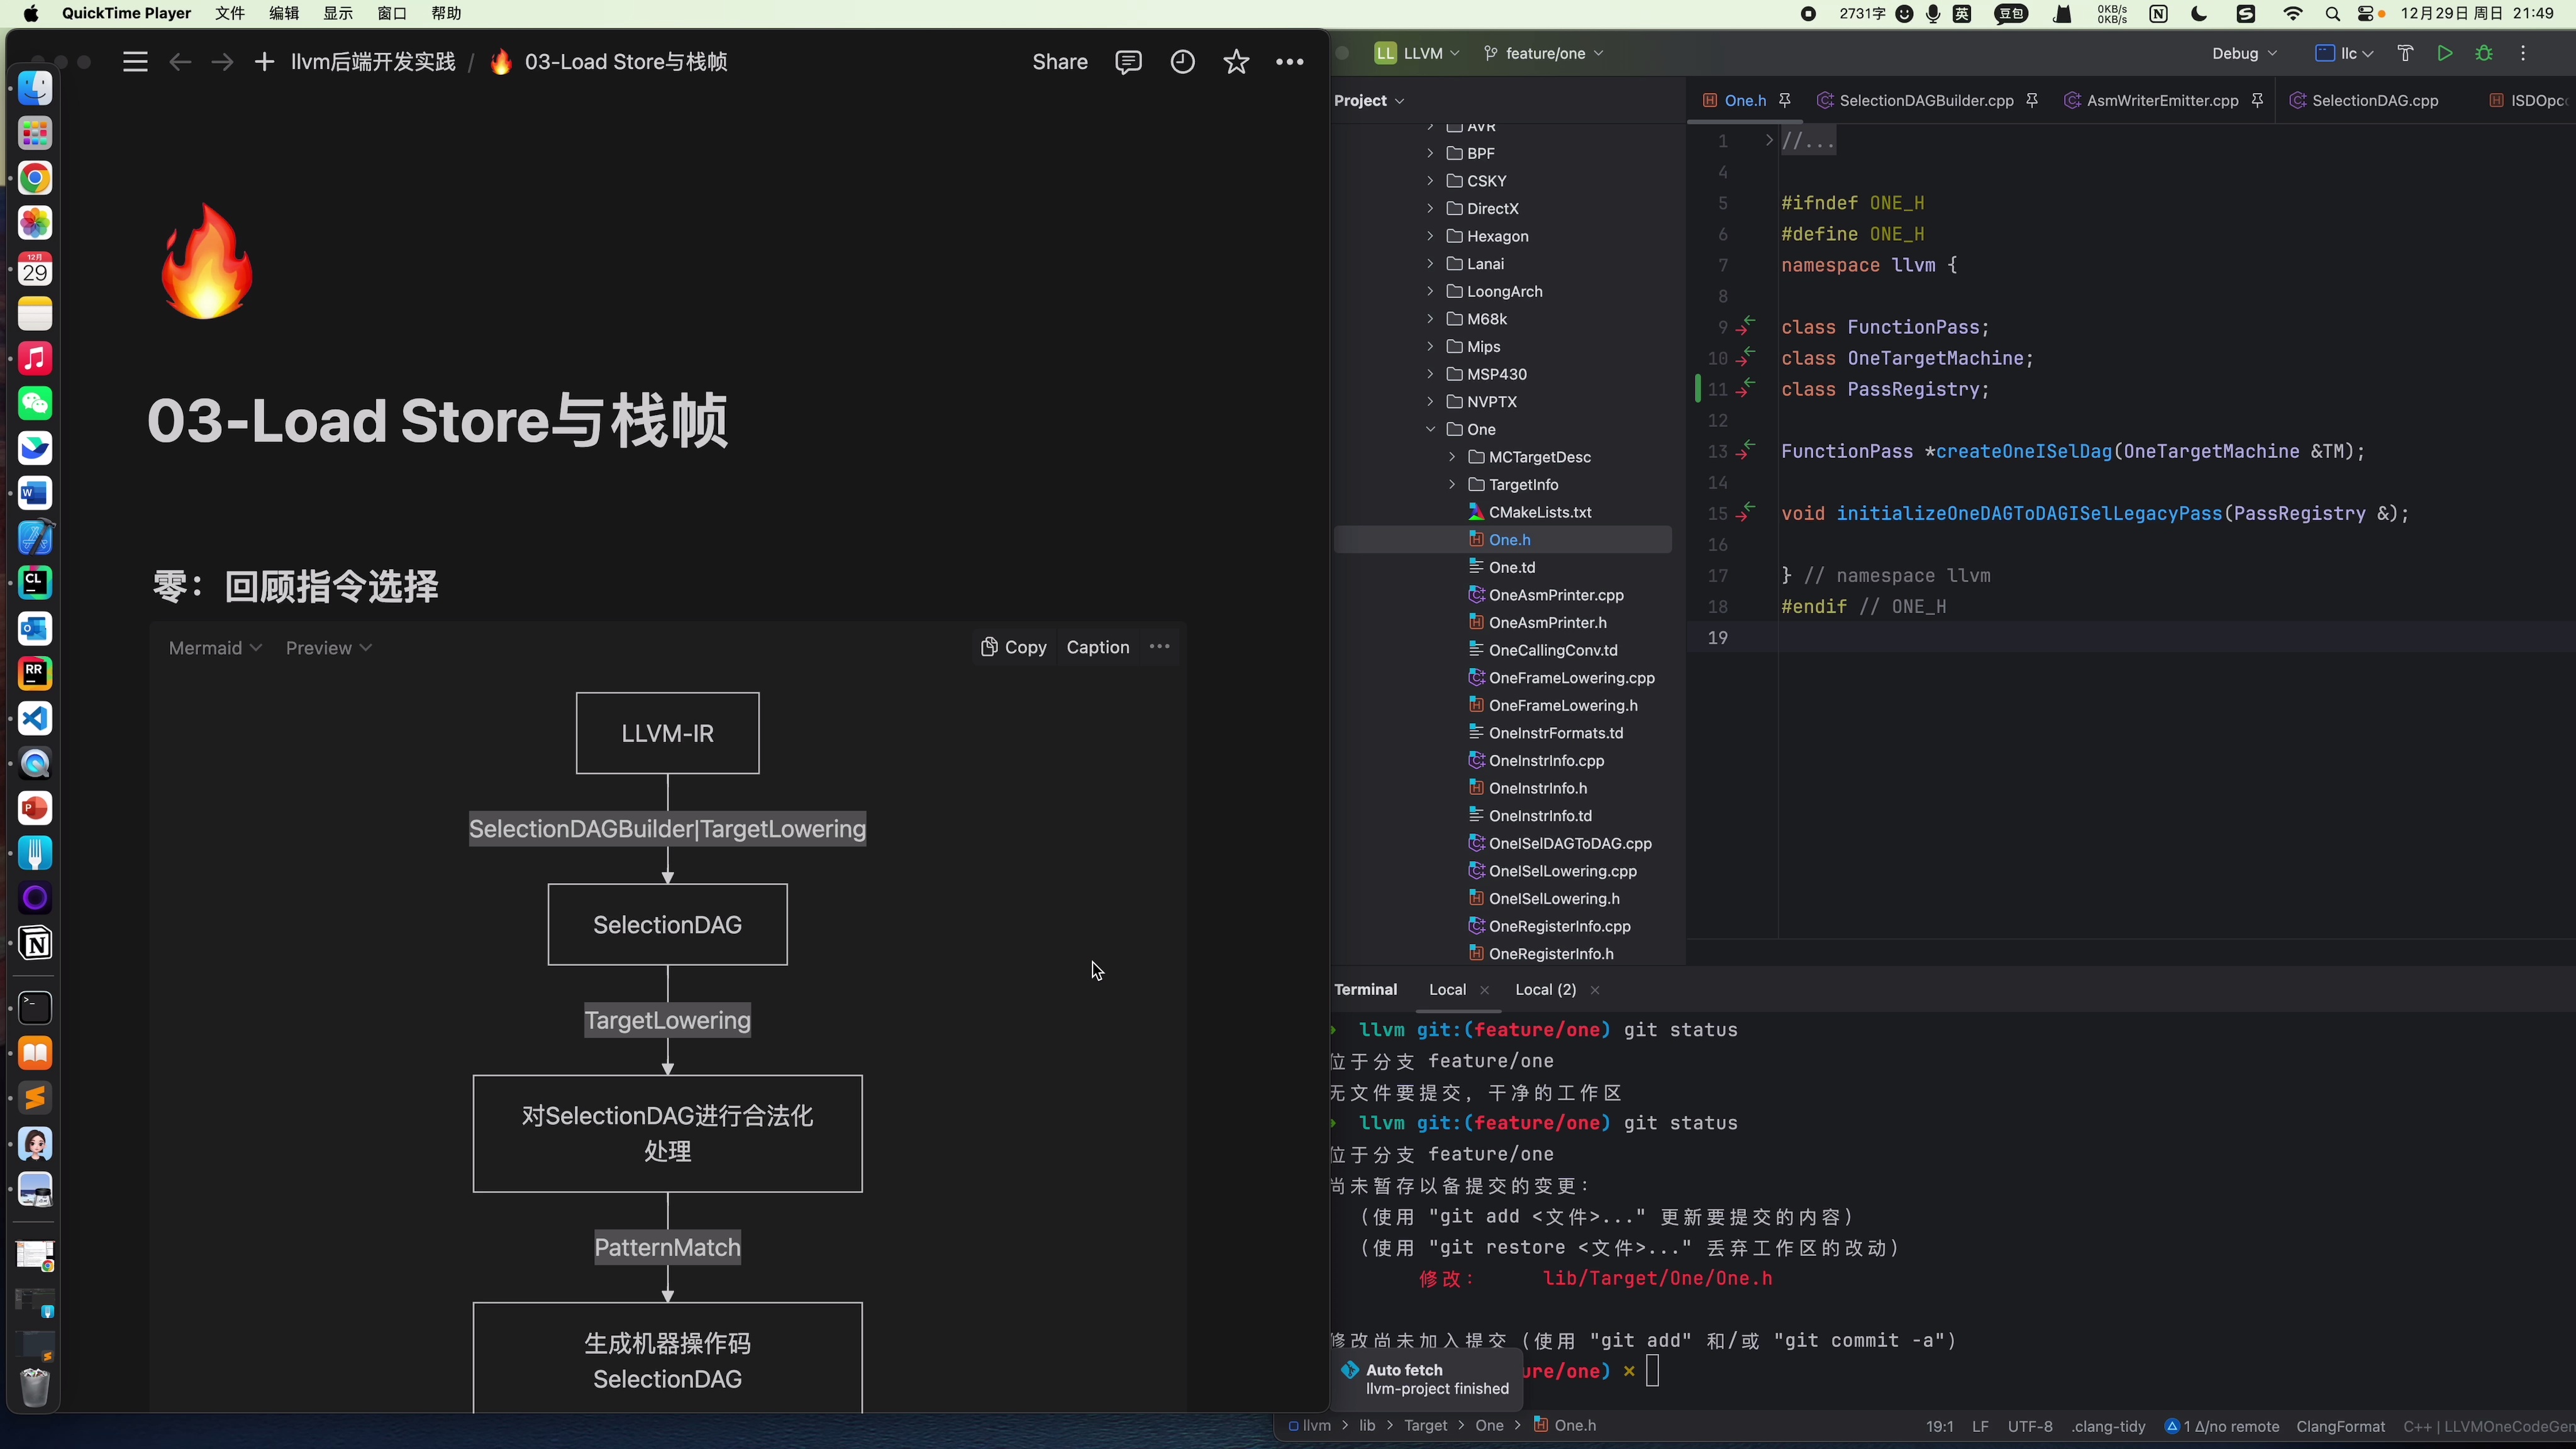Collapse the One folder in Project tree
This screenshot has height=1449, width=2576.
pyautogui.click(x=1430, y=429)
